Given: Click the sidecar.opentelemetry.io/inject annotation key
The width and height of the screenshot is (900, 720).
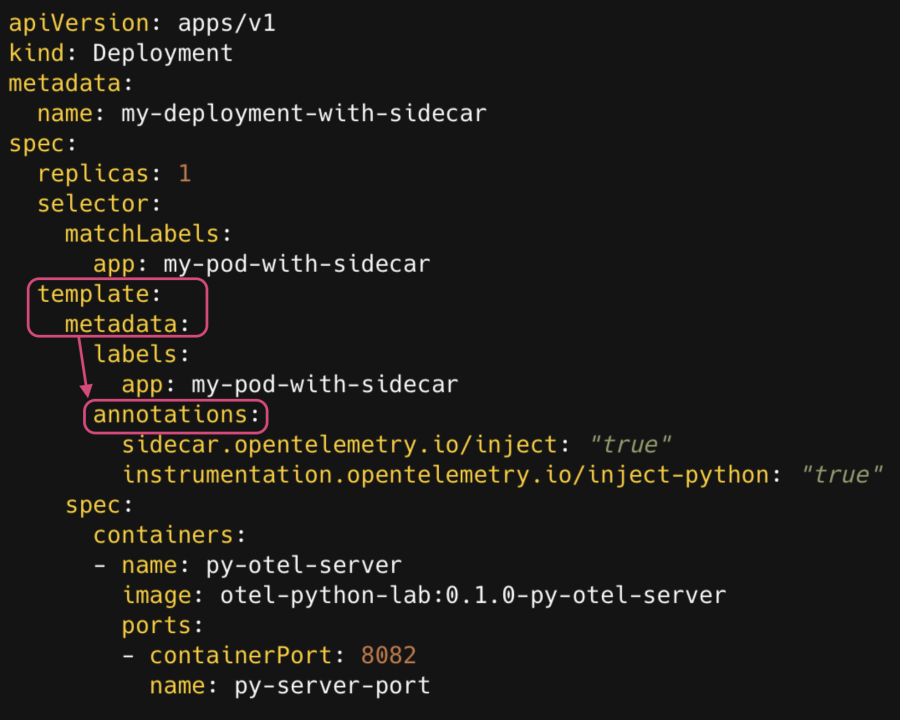Looking at the screenshot, I should point(339,444).
